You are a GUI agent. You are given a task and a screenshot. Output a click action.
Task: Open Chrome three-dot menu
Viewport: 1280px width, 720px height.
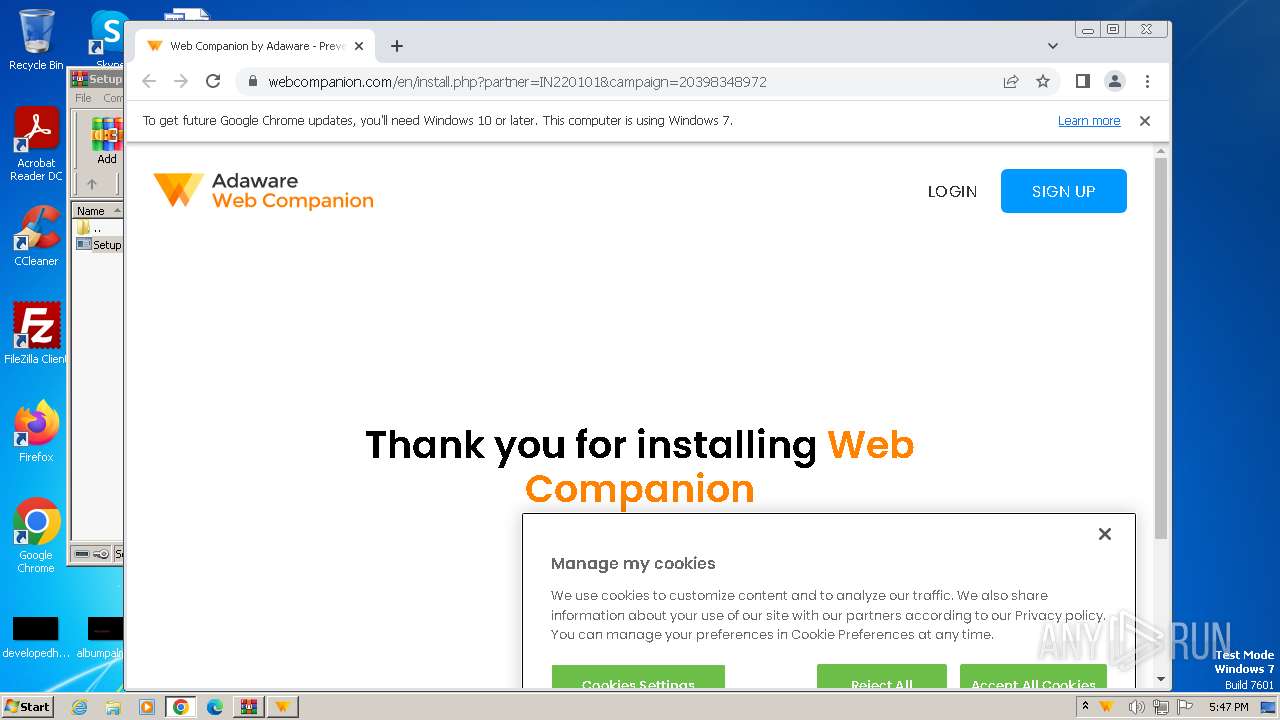point(1147,81)
